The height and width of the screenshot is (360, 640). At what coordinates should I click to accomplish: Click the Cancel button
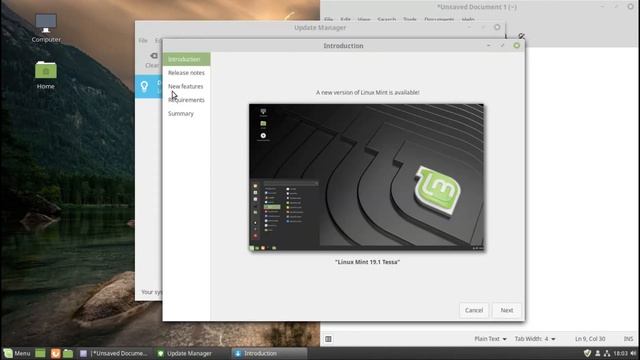tap(474, 310)
